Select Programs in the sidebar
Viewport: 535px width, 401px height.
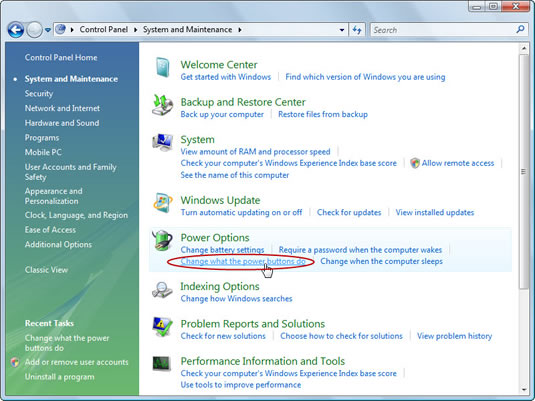(42, 138)
